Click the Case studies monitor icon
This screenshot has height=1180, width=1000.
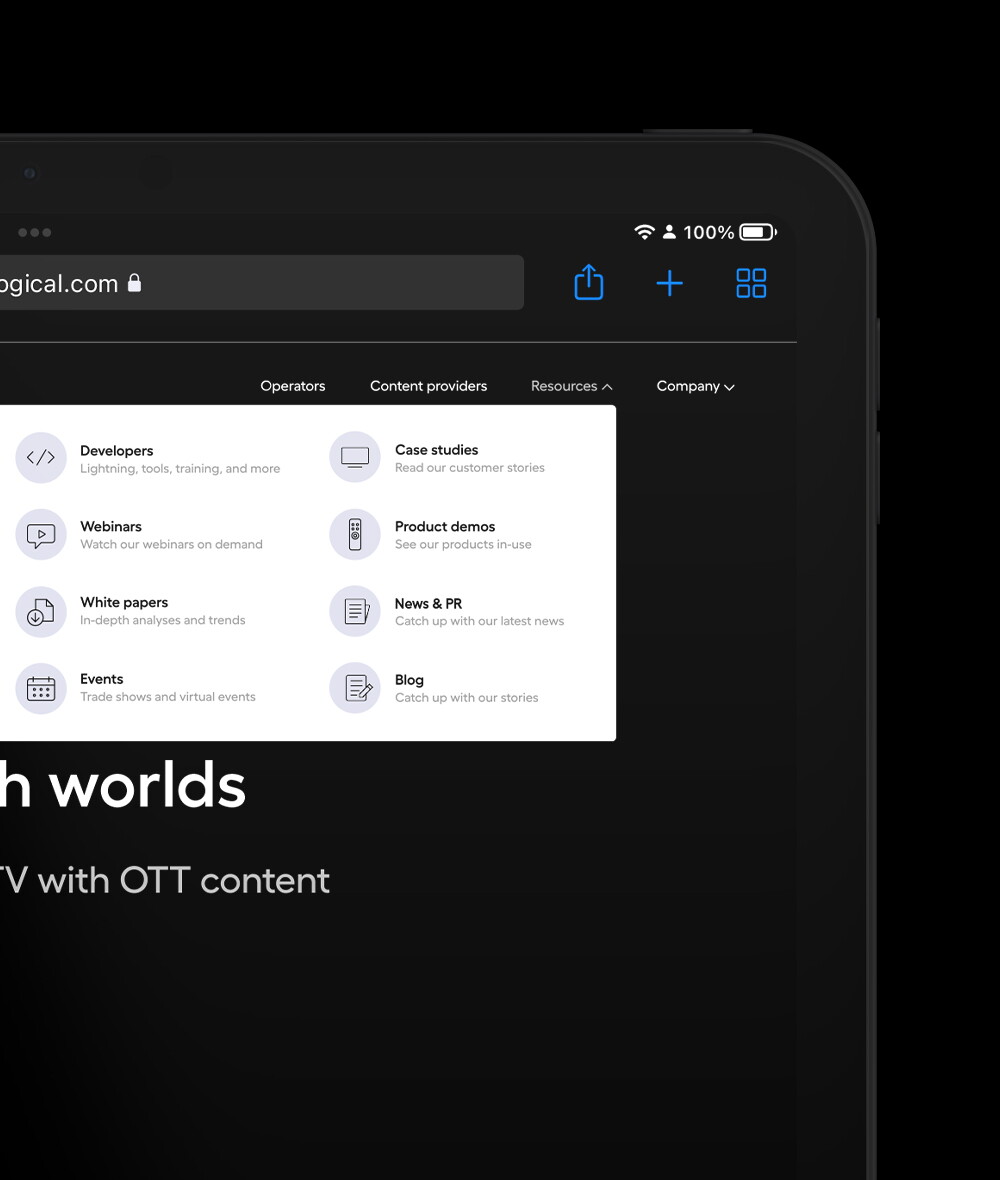pyautogui.click(x=355, y=457)
